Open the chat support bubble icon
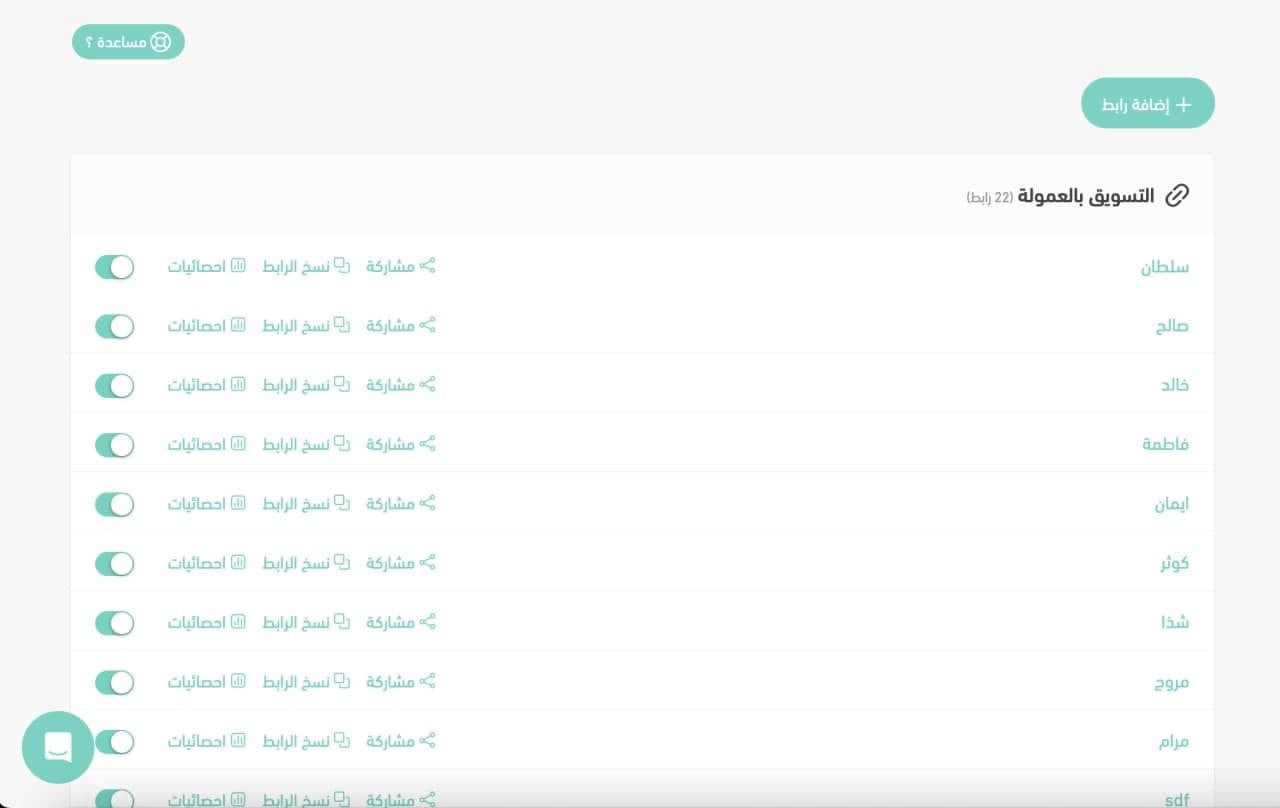Viewport: 1280px width, 808px height. coord(58,747)
